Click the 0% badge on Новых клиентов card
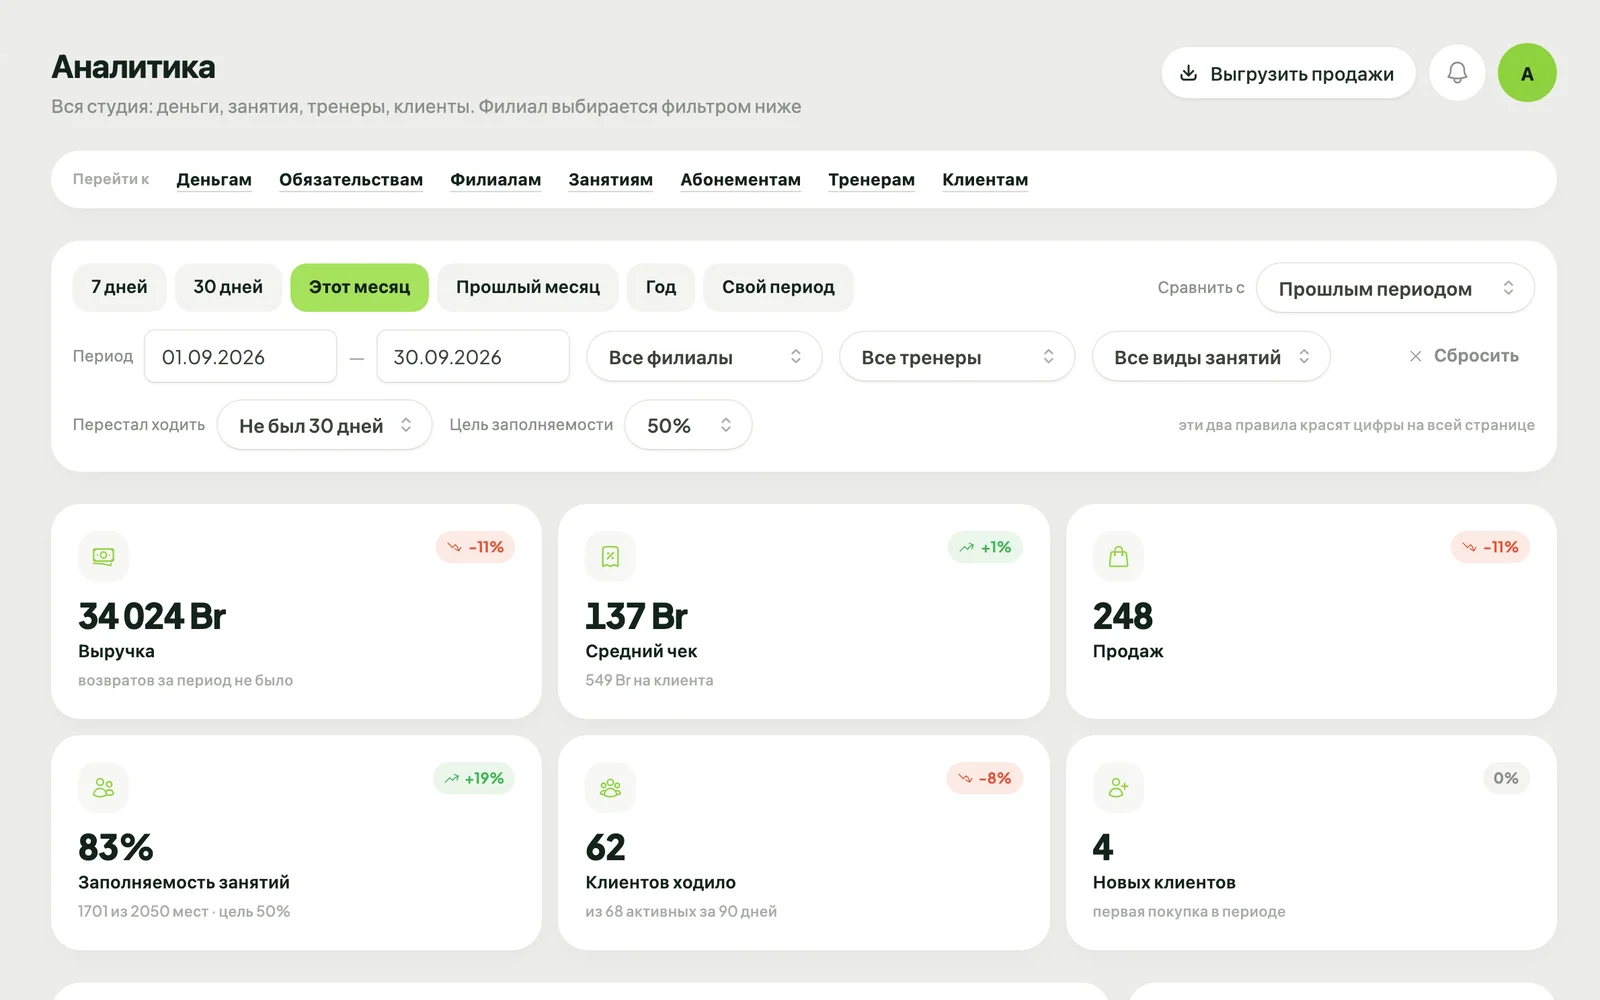 1506,778
